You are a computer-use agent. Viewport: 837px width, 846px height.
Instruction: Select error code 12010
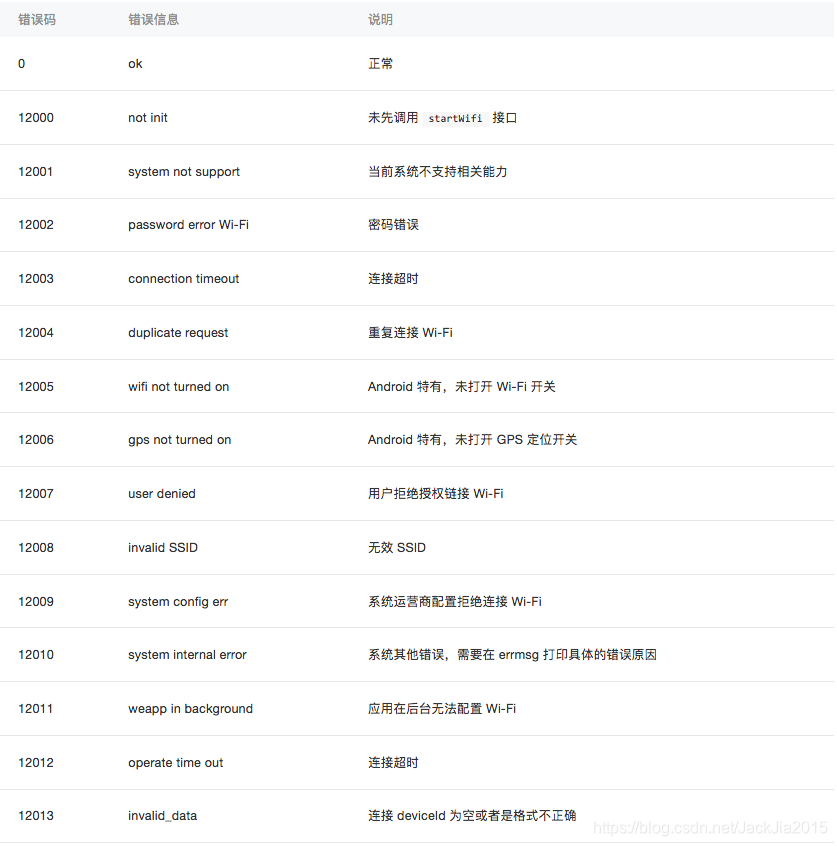[36, 654]
